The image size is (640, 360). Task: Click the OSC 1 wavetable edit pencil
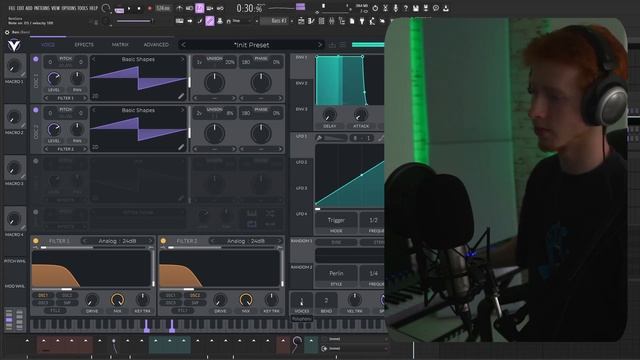(x=181, y=96)
